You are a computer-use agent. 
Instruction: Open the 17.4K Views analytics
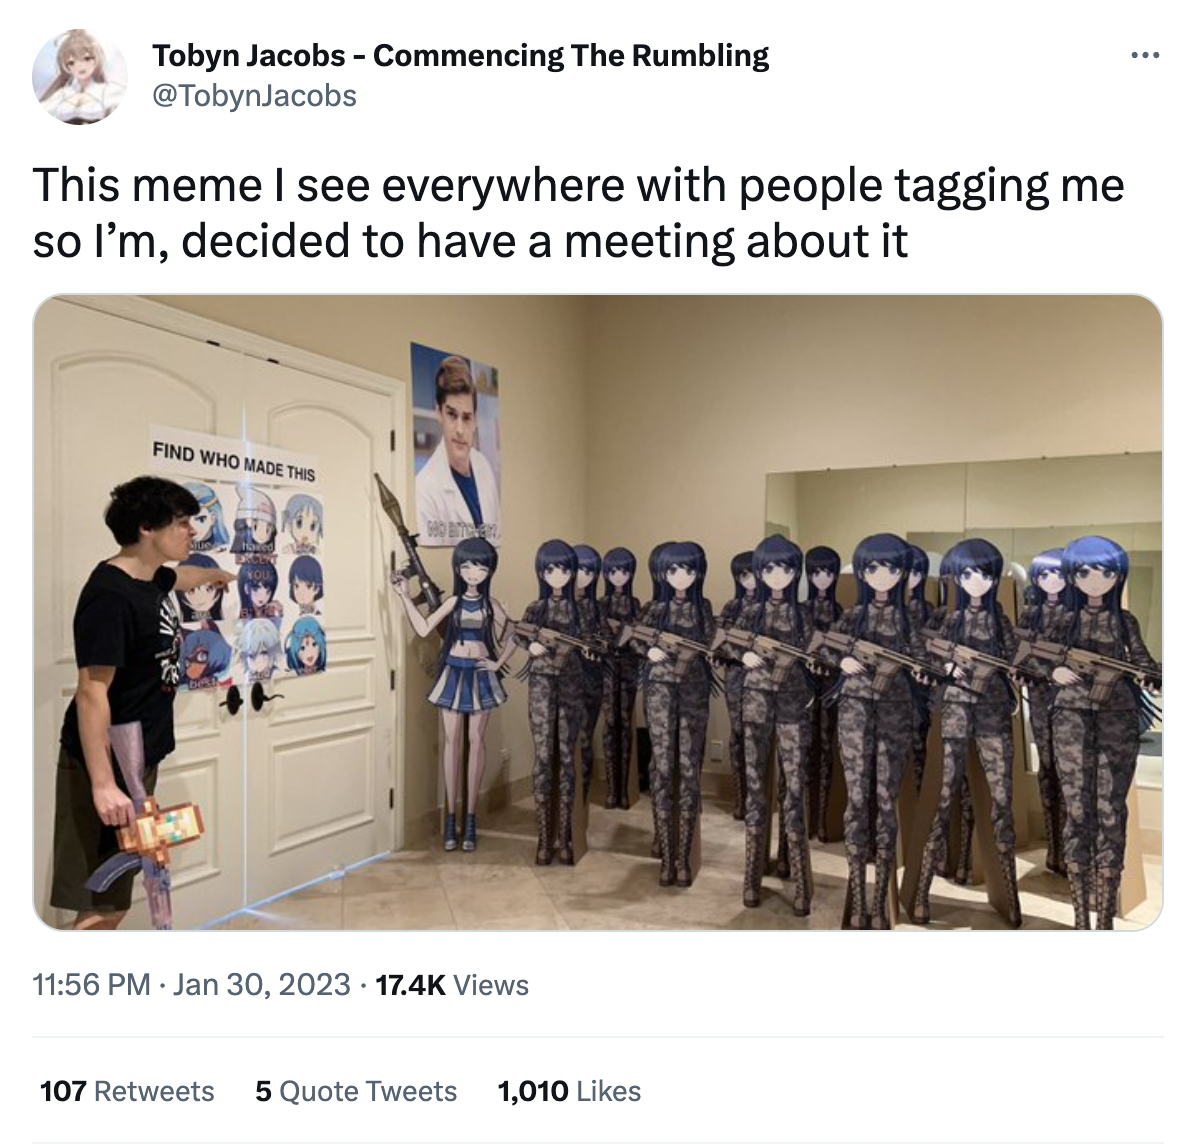point(452,984)
